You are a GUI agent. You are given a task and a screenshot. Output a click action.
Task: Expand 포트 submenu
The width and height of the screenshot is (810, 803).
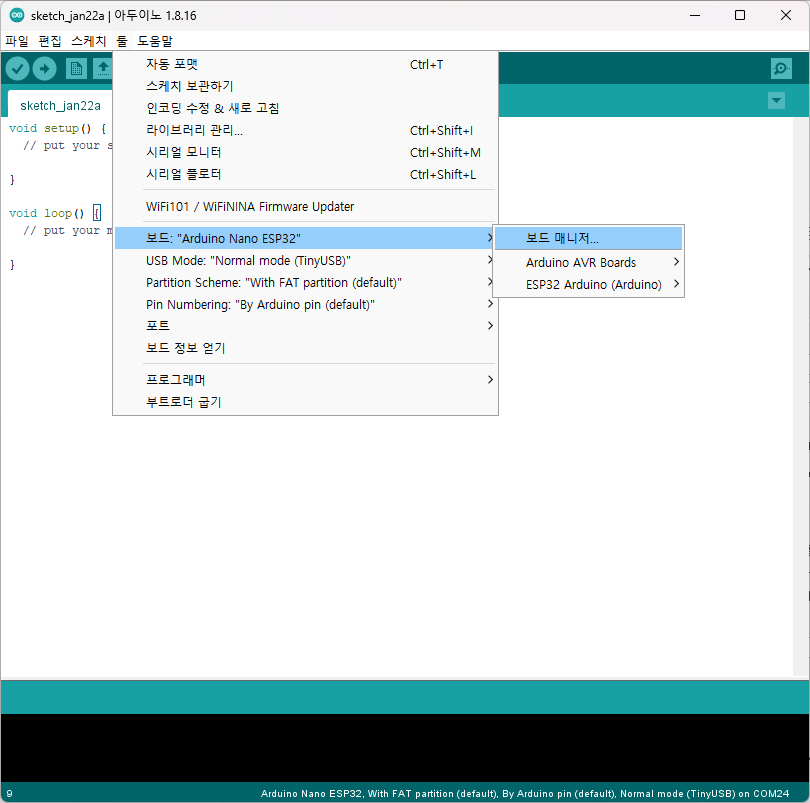click(x=305, y=326)
